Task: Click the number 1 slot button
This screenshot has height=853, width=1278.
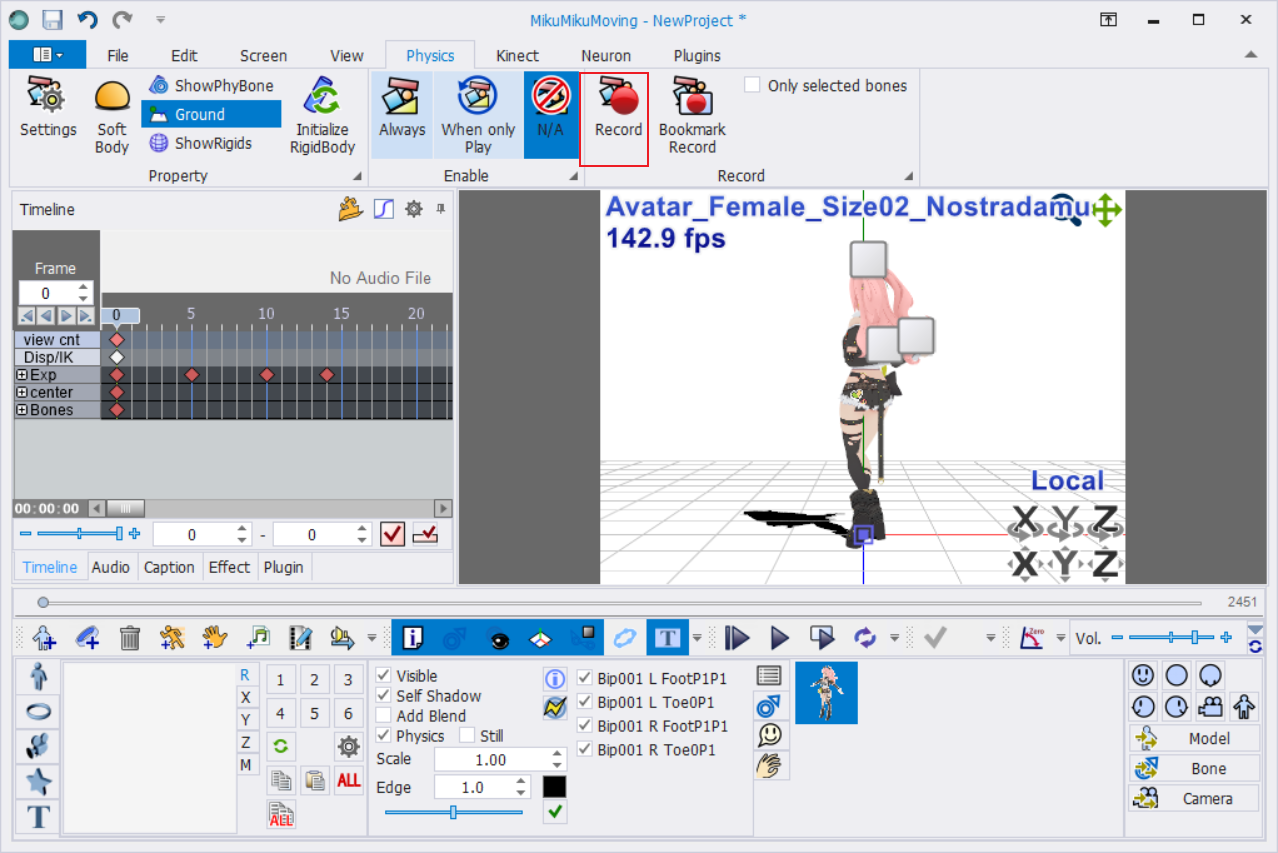Action: coord(280,681)
